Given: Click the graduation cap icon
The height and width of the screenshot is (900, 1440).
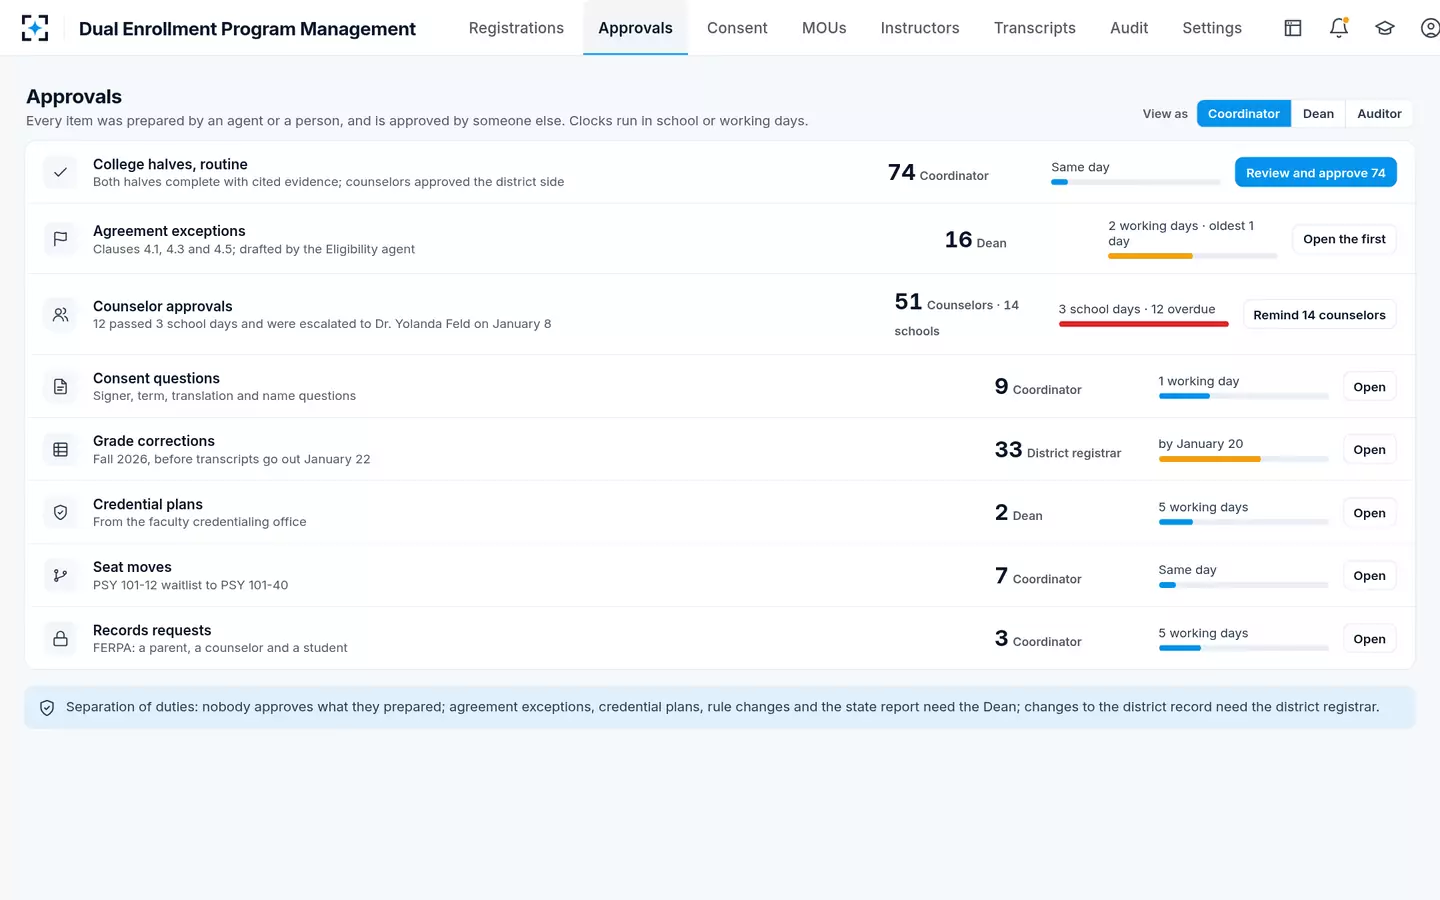Looking at the screenshot, I should [1385, 28].
